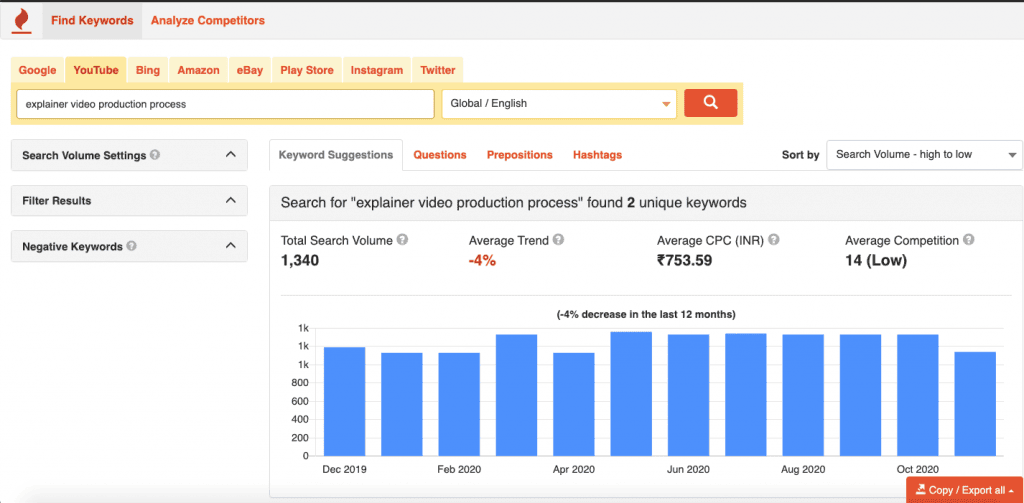Click the Average Competition value 14 (Low)
The width and height of the screenshot is (1024, 503).
click(x=876, y=261)
